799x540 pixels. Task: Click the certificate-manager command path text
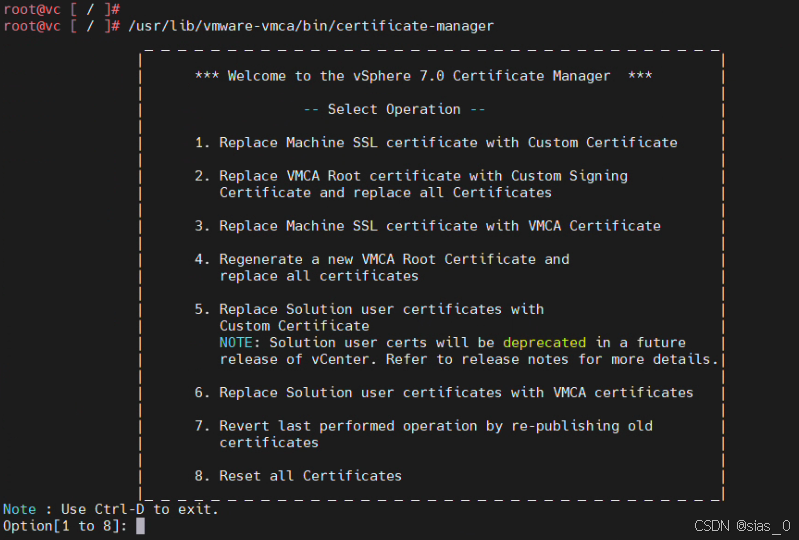pyautogui.click(x=311, y=26)
